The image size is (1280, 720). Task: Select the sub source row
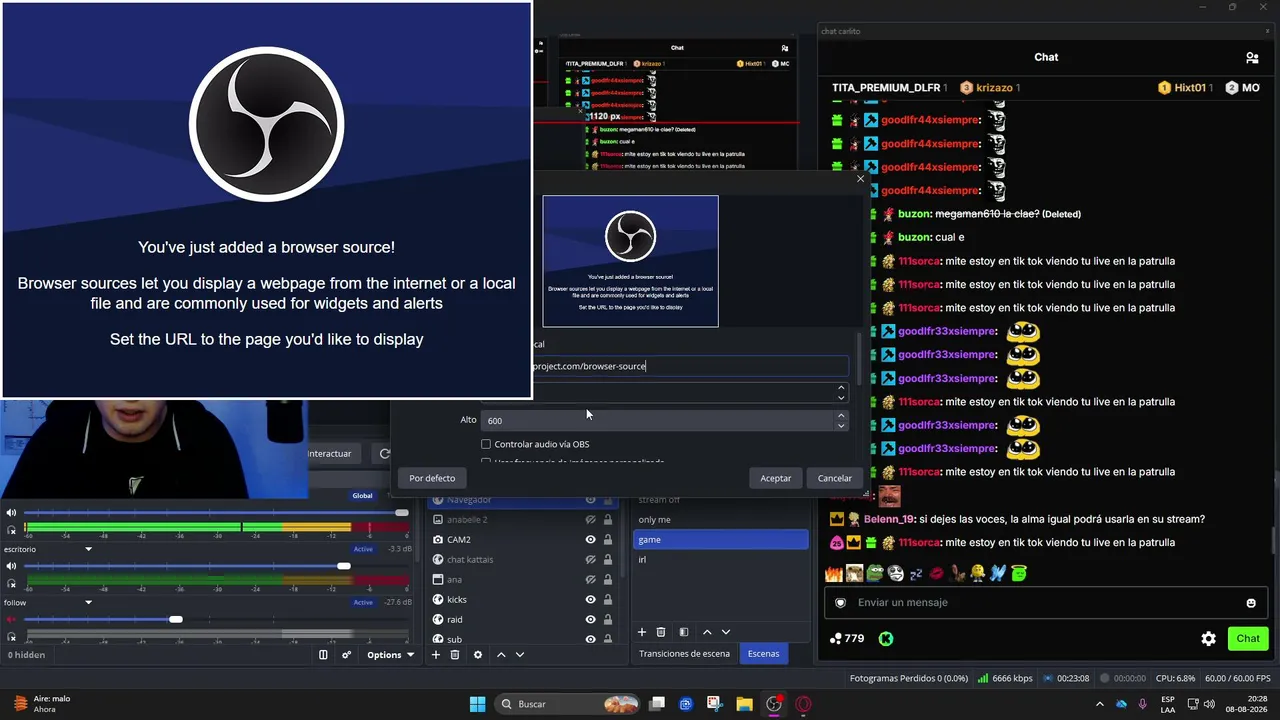click(521, 638)
